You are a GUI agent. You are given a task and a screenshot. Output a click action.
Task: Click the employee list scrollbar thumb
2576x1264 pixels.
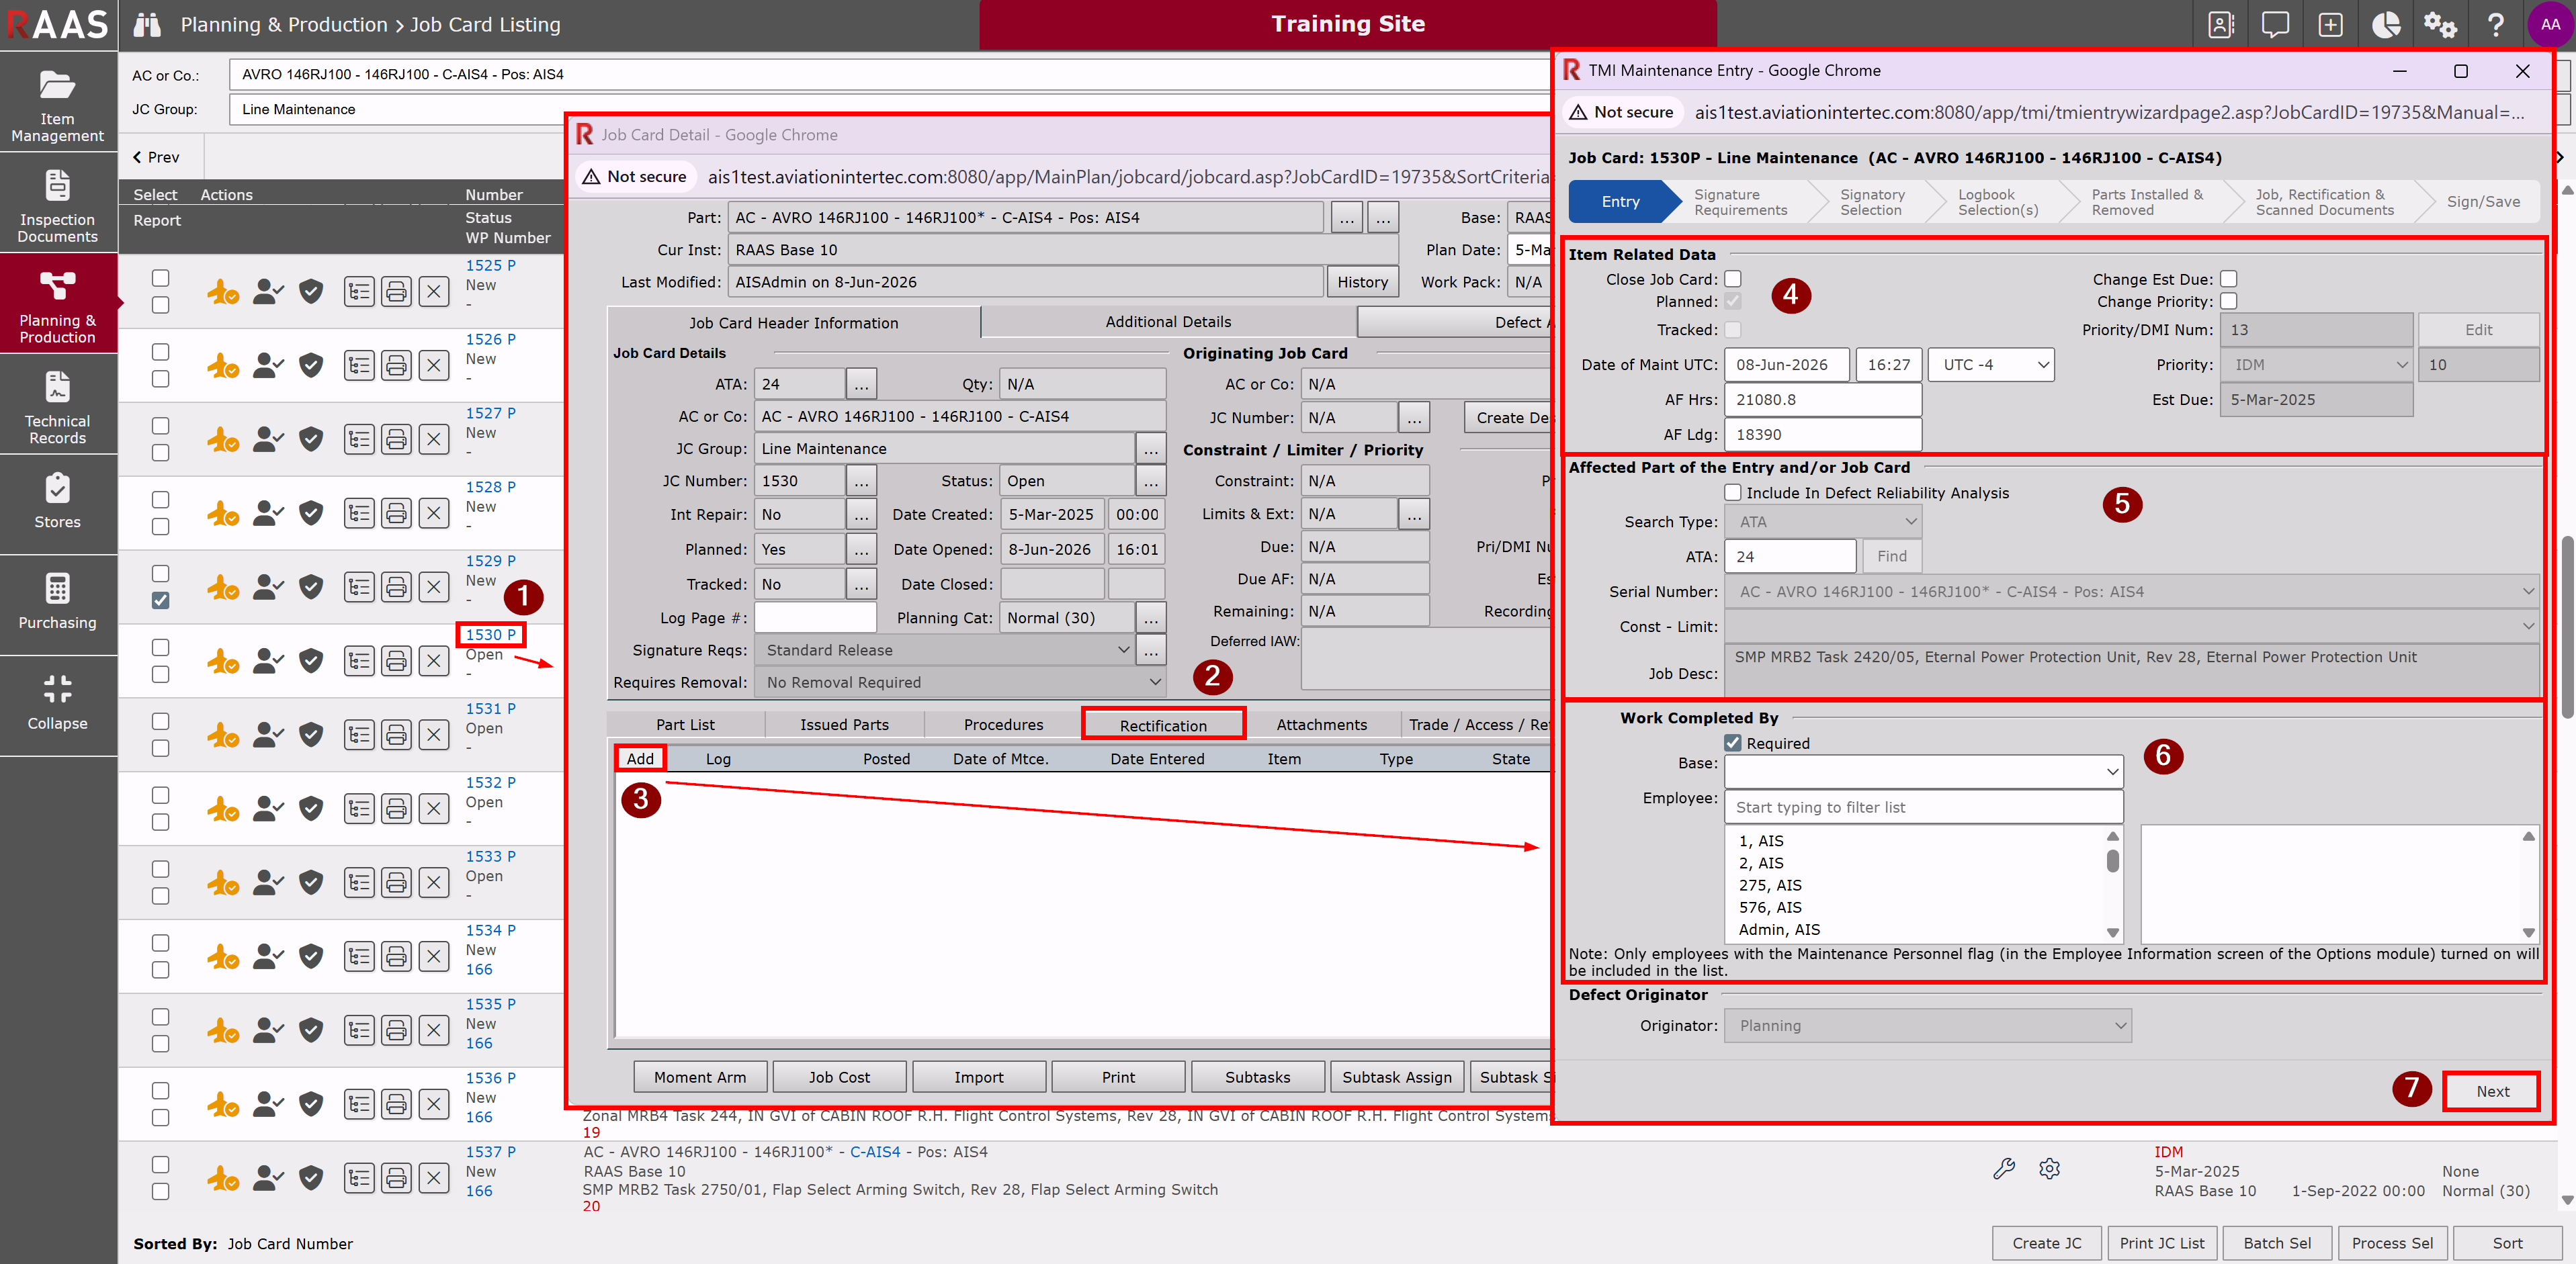tap(2113, 861)
